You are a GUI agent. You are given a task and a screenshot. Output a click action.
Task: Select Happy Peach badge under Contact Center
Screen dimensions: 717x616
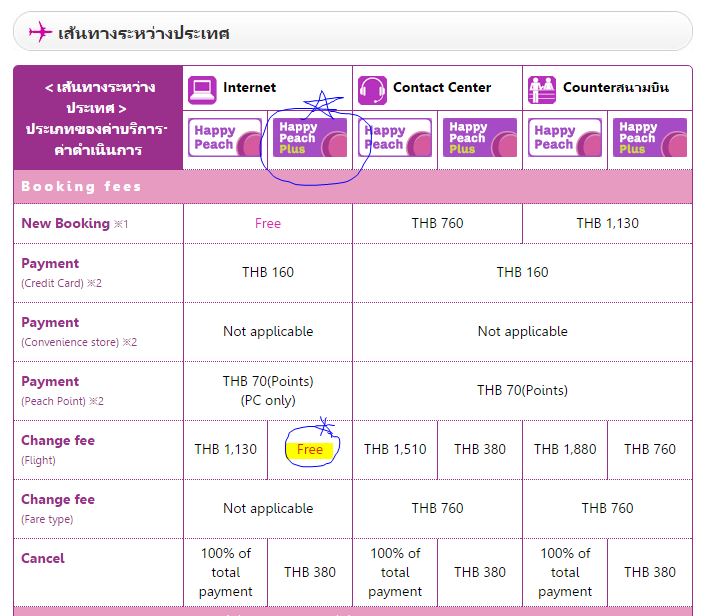pos(395,138)
